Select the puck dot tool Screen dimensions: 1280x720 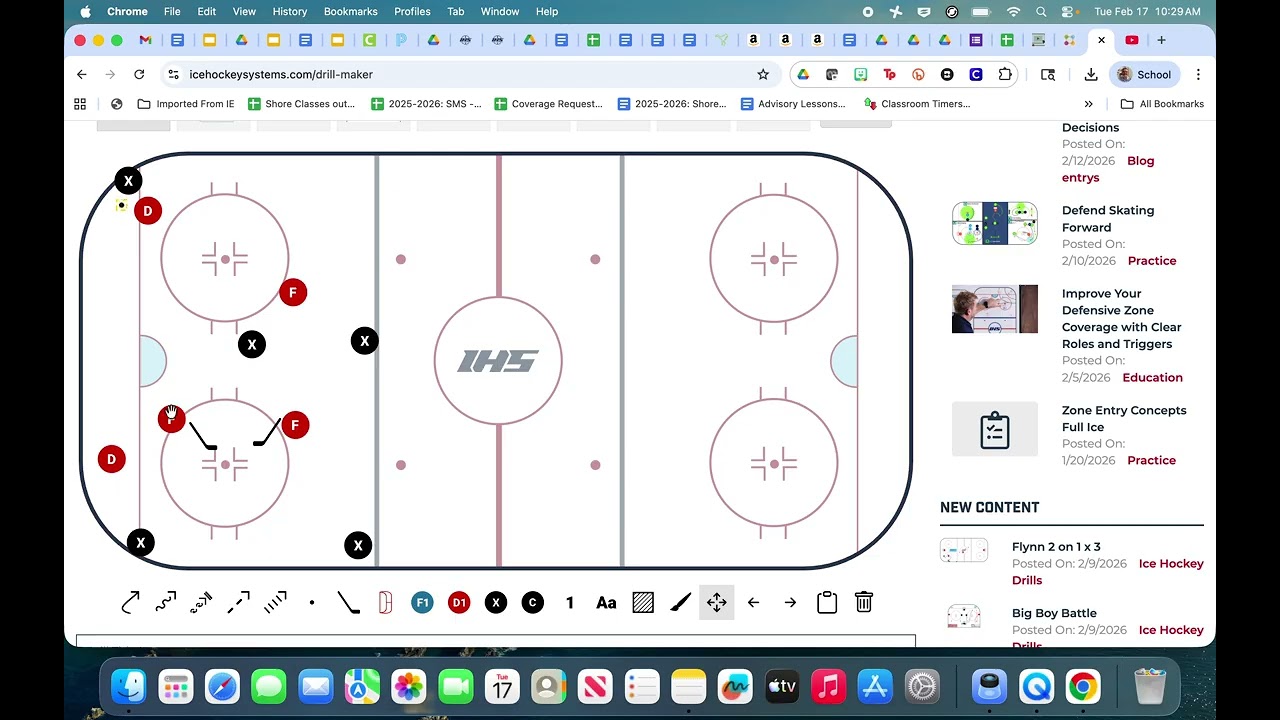click(x=312, y=603)
